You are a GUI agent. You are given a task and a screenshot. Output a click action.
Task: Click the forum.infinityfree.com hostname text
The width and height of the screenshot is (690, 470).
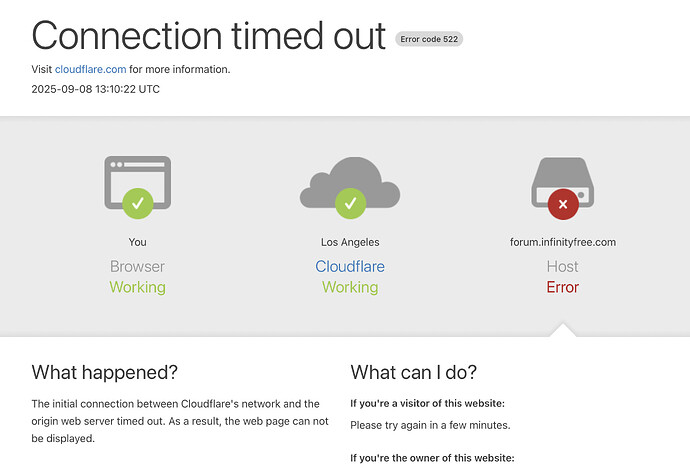point(563,242)
